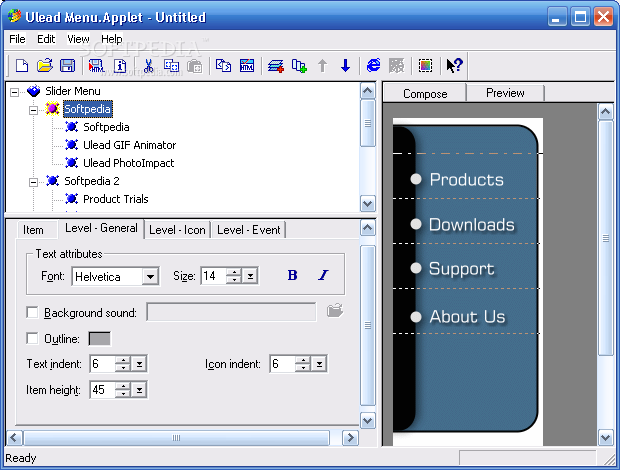Click the Item height value field
The height and width of the screenshot is (470, 620).
click(x=102, y=390)
